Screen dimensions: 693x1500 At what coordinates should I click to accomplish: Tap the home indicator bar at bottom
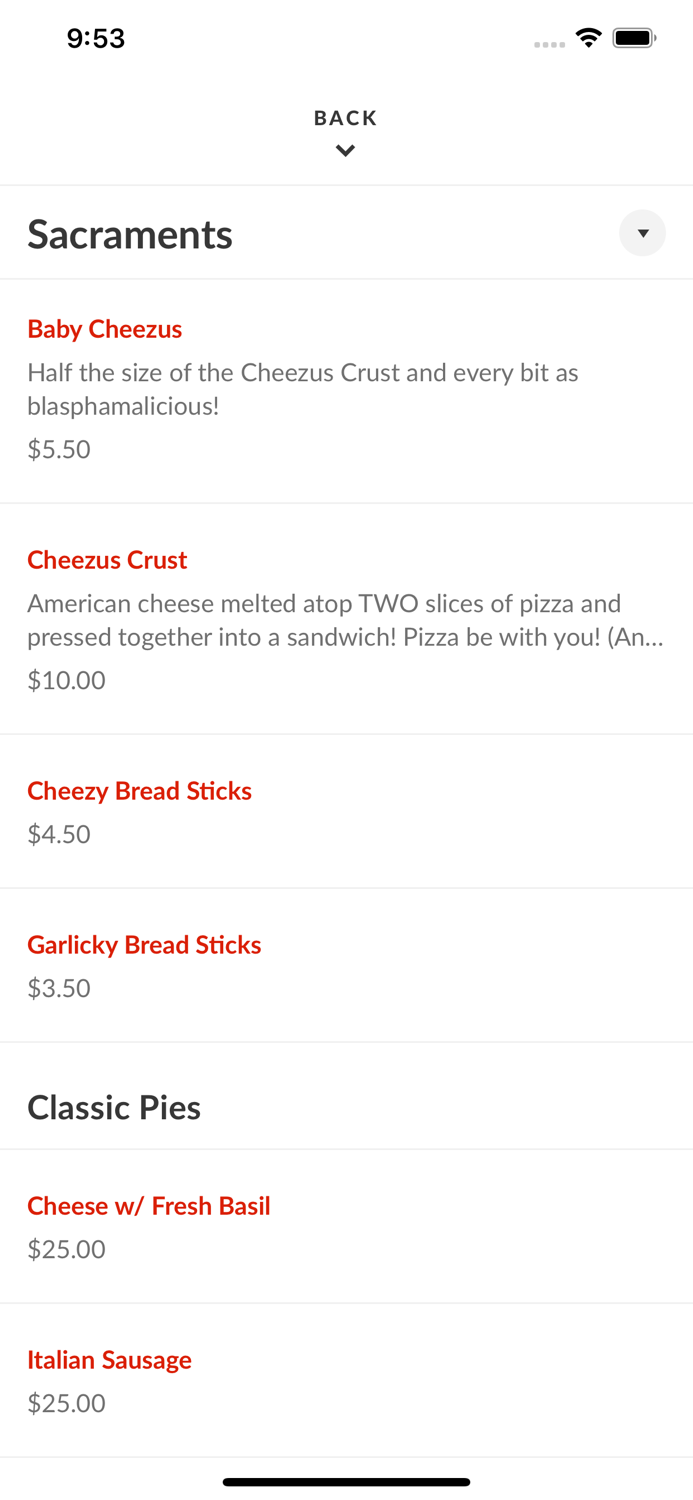(x=346, y=1482)
